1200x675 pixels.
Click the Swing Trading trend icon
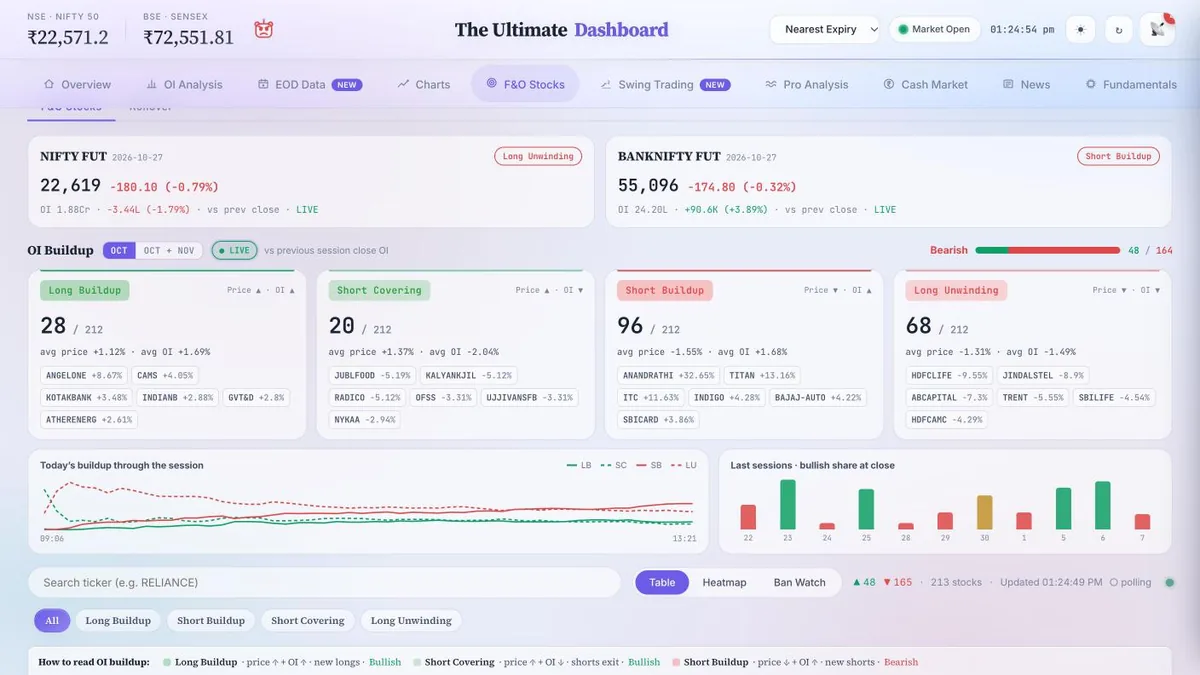tap(606, 85)
